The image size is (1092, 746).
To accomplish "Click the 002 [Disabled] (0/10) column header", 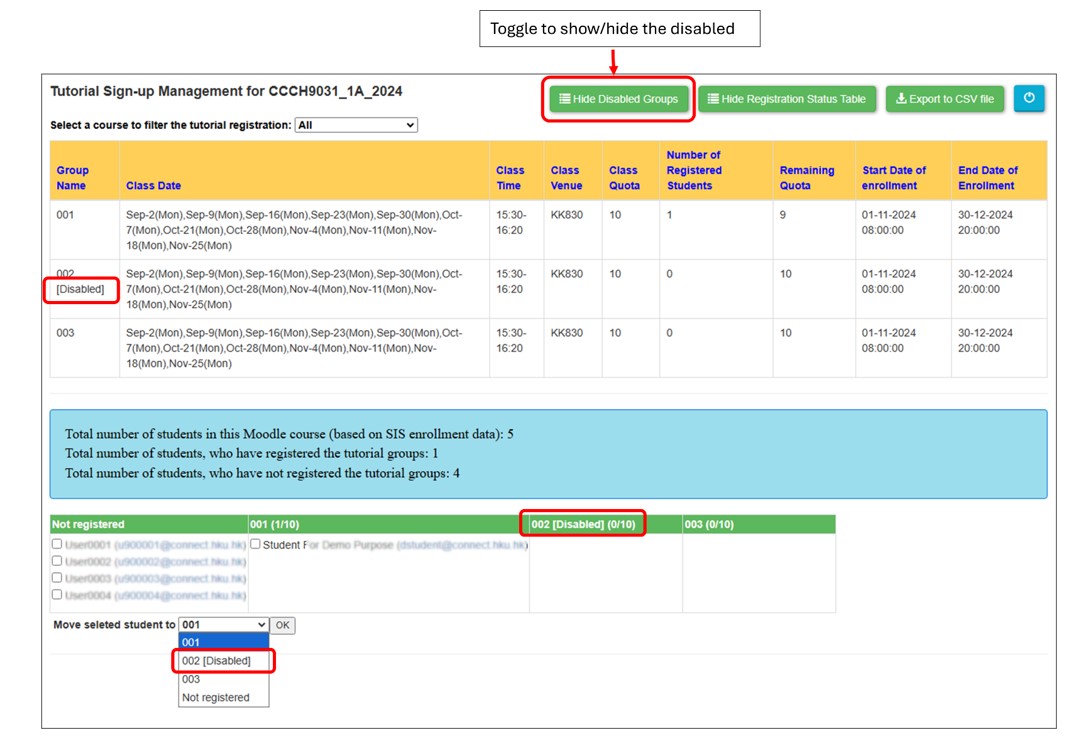I will [583, 523].
